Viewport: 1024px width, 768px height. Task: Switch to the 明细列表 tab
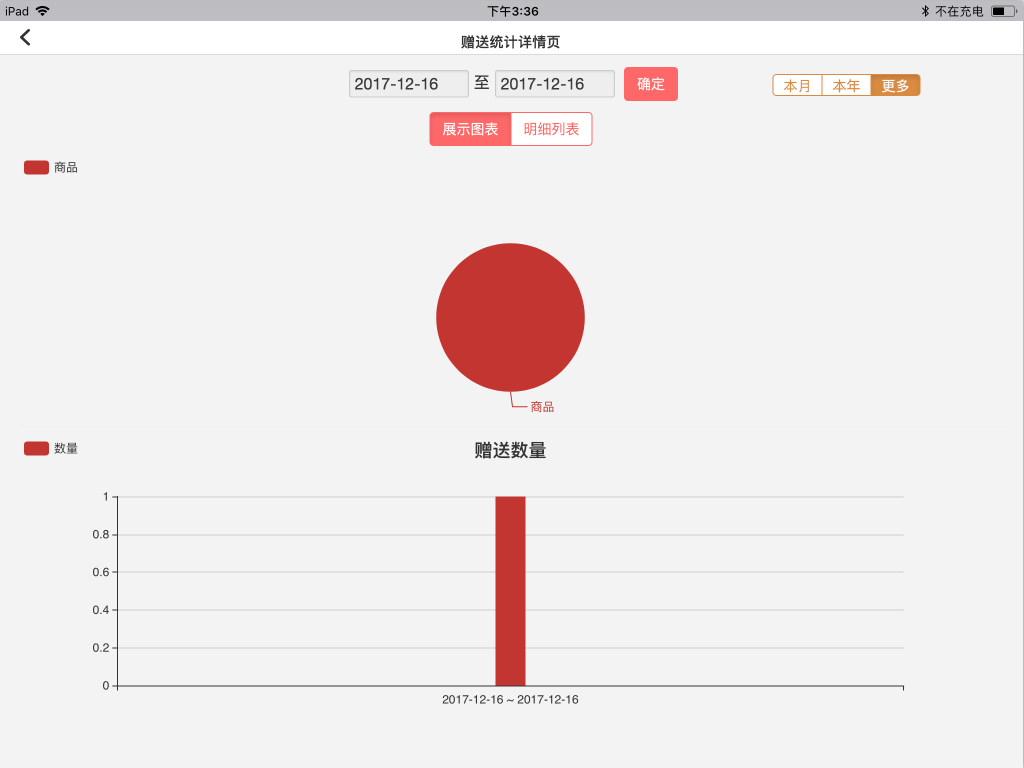tap(551, 129)
